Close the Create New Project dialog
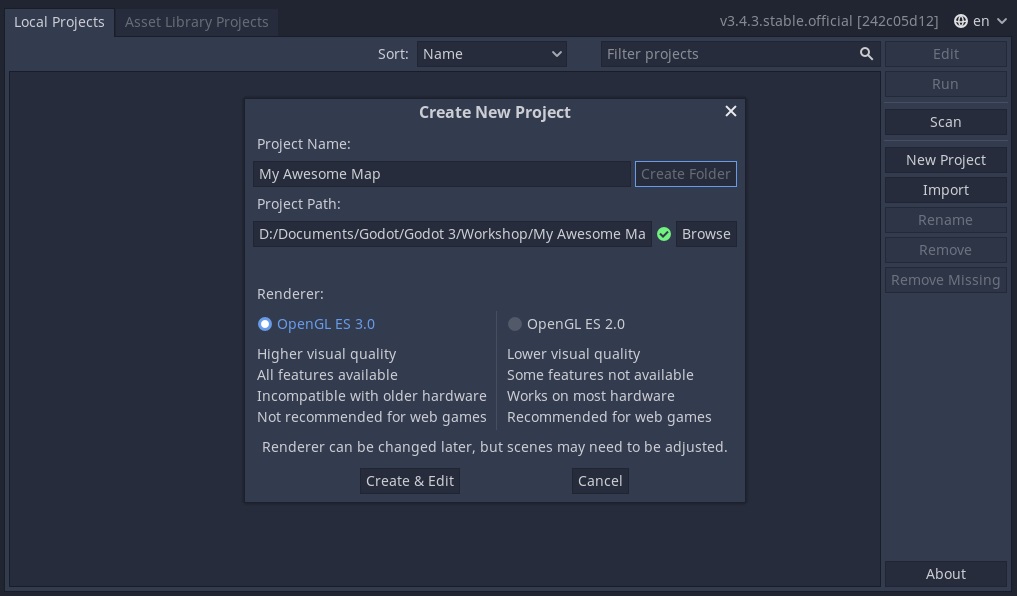Screen dimensions: 1017x596 tap(731, 111)
